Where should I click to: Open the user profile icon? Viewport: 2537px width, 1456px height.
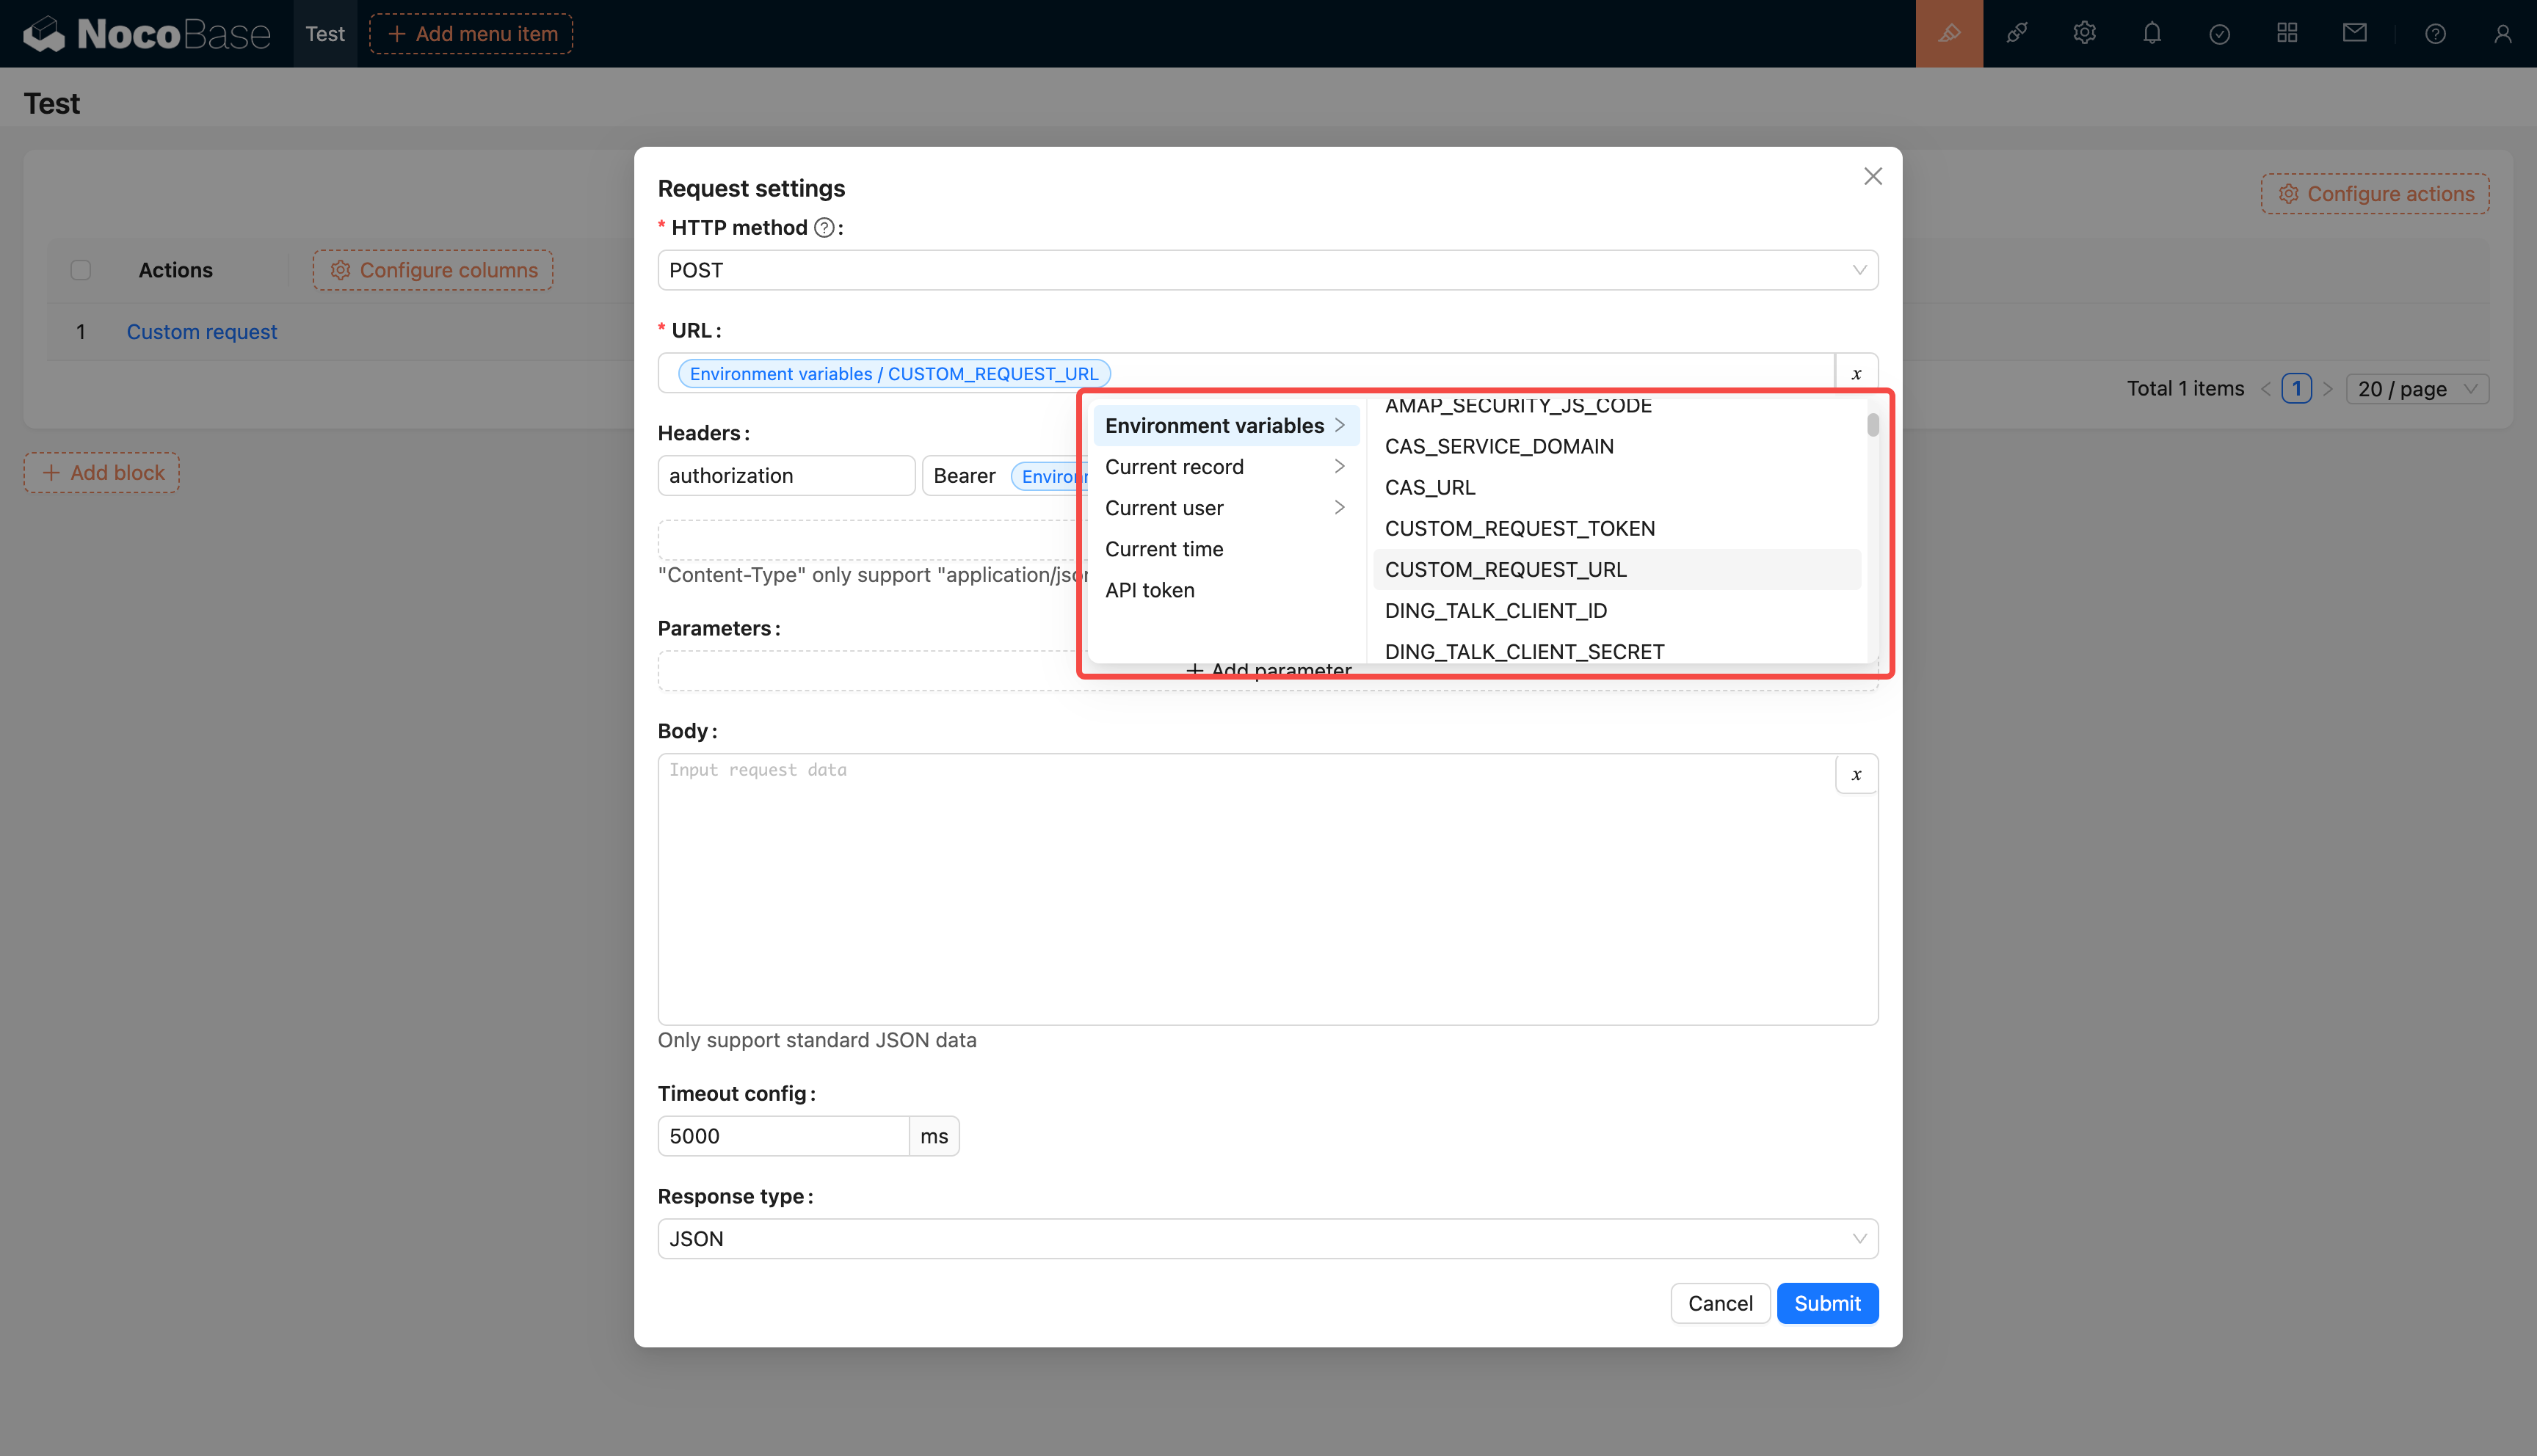(2502, 33)
